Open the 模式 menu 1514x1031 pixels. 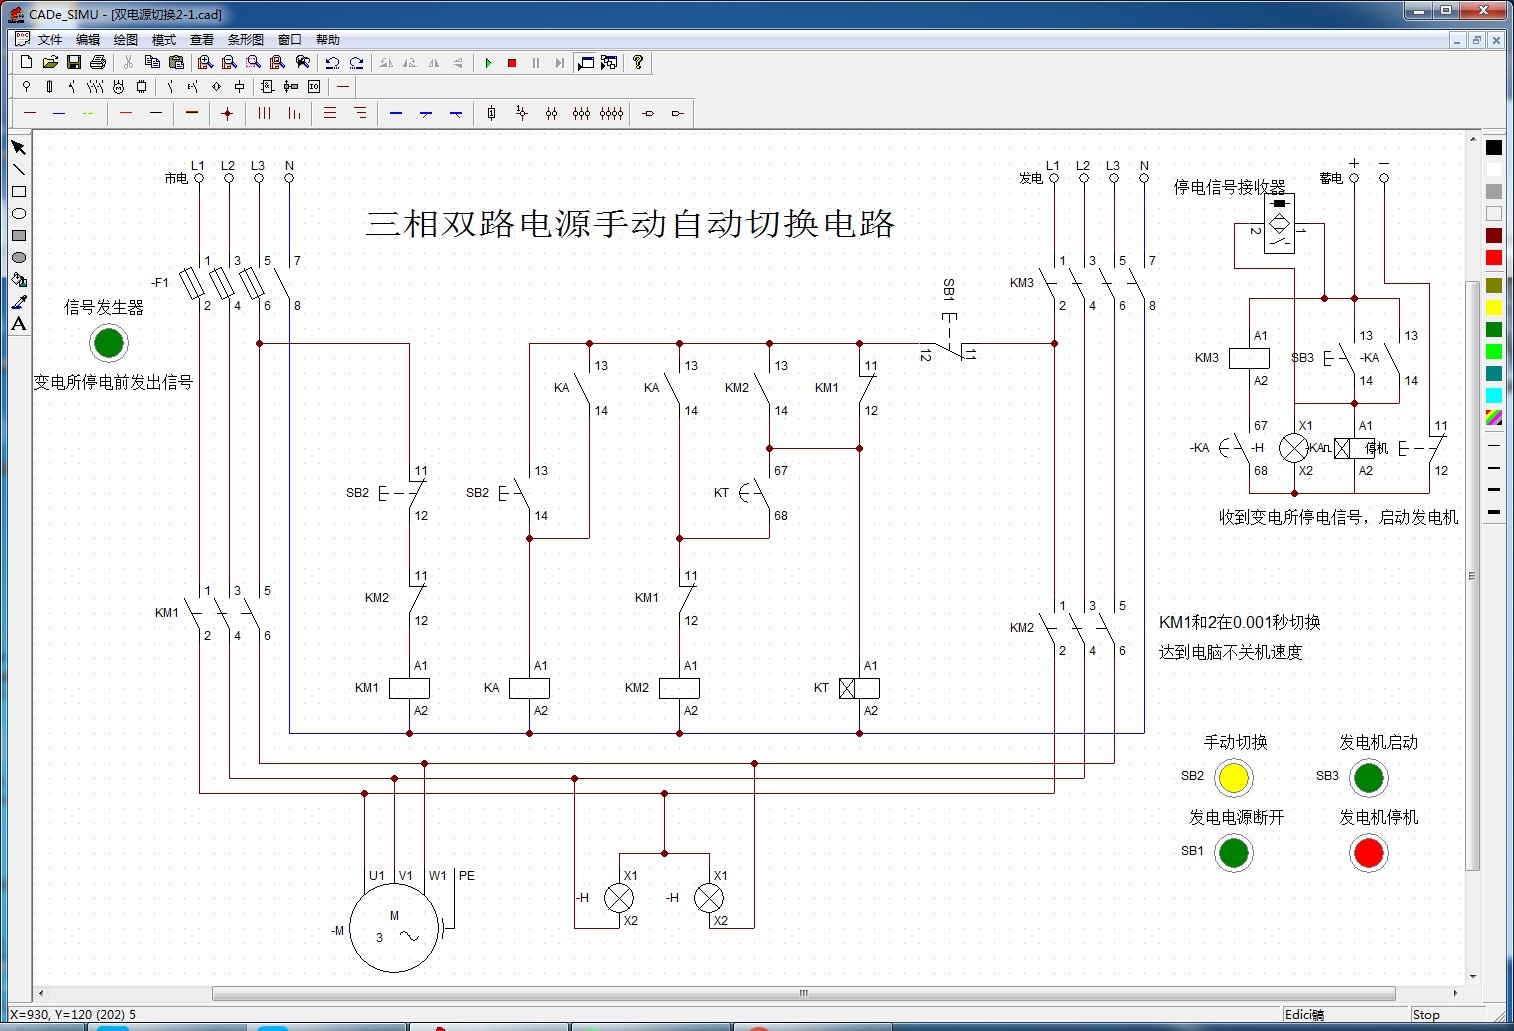pyautogui.click(x=163, y=40)
